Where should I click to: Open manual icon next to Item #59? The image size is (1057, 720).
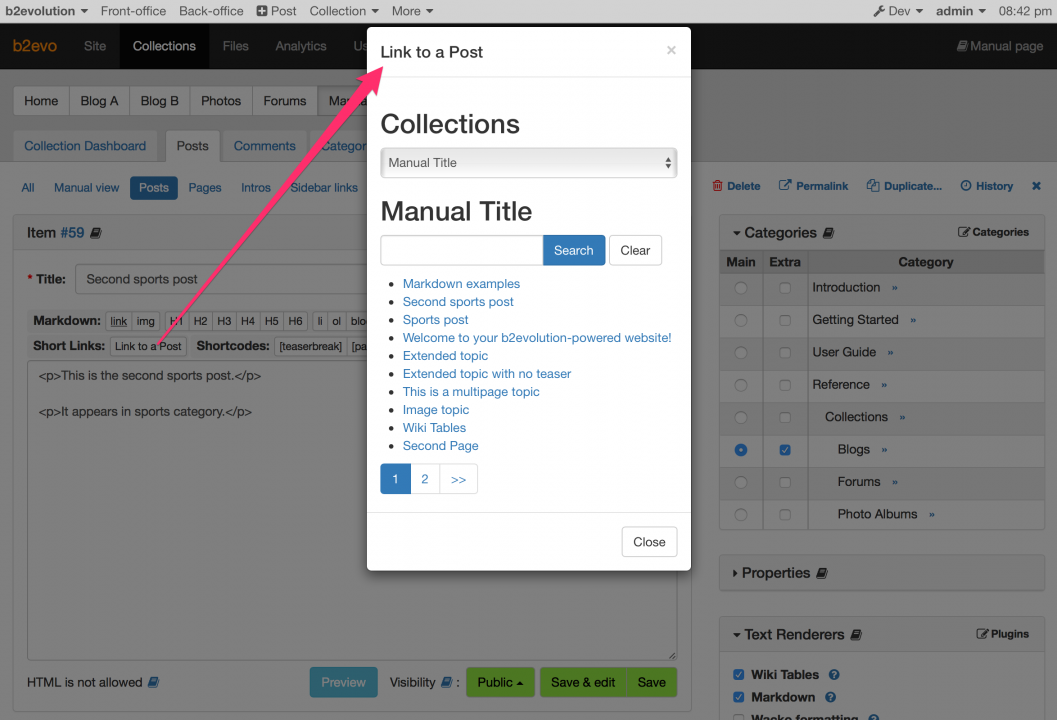(96, 233)
